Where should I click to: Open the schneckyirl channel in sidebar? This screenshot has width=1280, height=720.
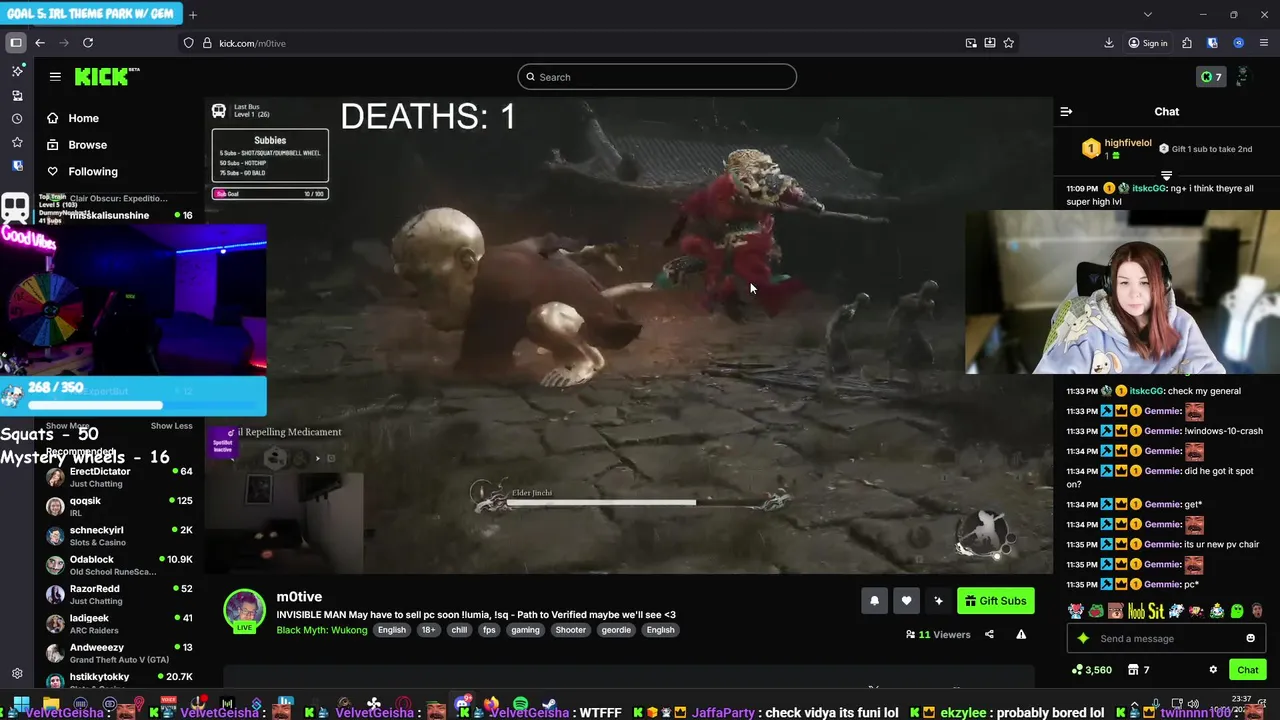click(x=120, y=536)
